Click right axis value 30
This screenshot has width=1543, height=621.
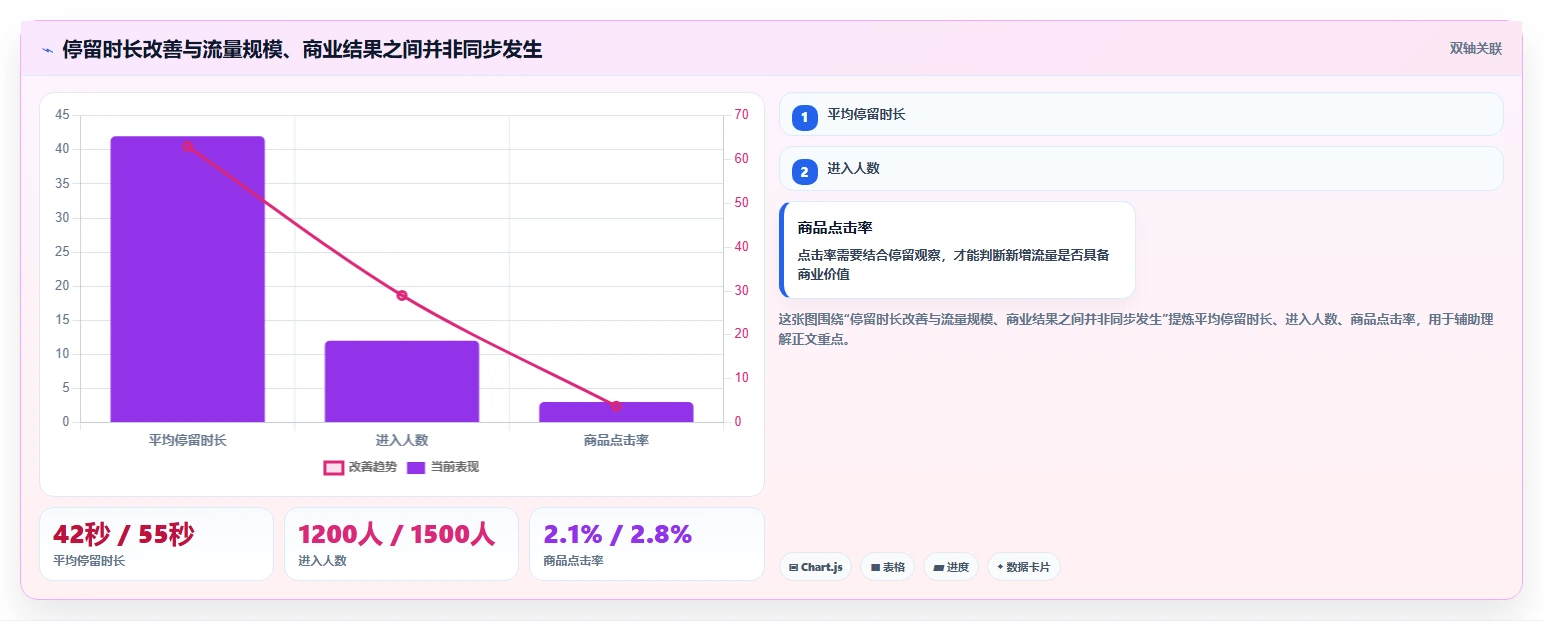[x=741, y=290]
